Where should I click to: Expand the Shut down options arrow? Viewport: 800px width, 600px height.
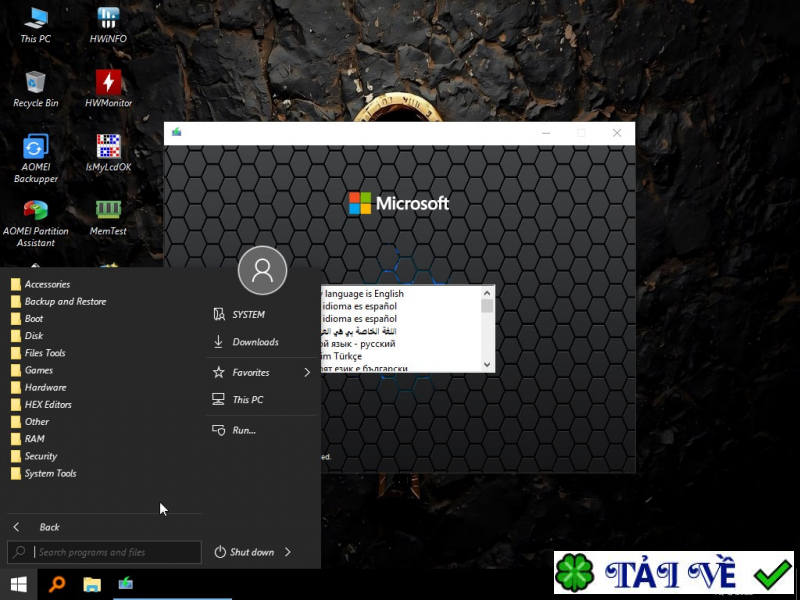pos(288,552)
